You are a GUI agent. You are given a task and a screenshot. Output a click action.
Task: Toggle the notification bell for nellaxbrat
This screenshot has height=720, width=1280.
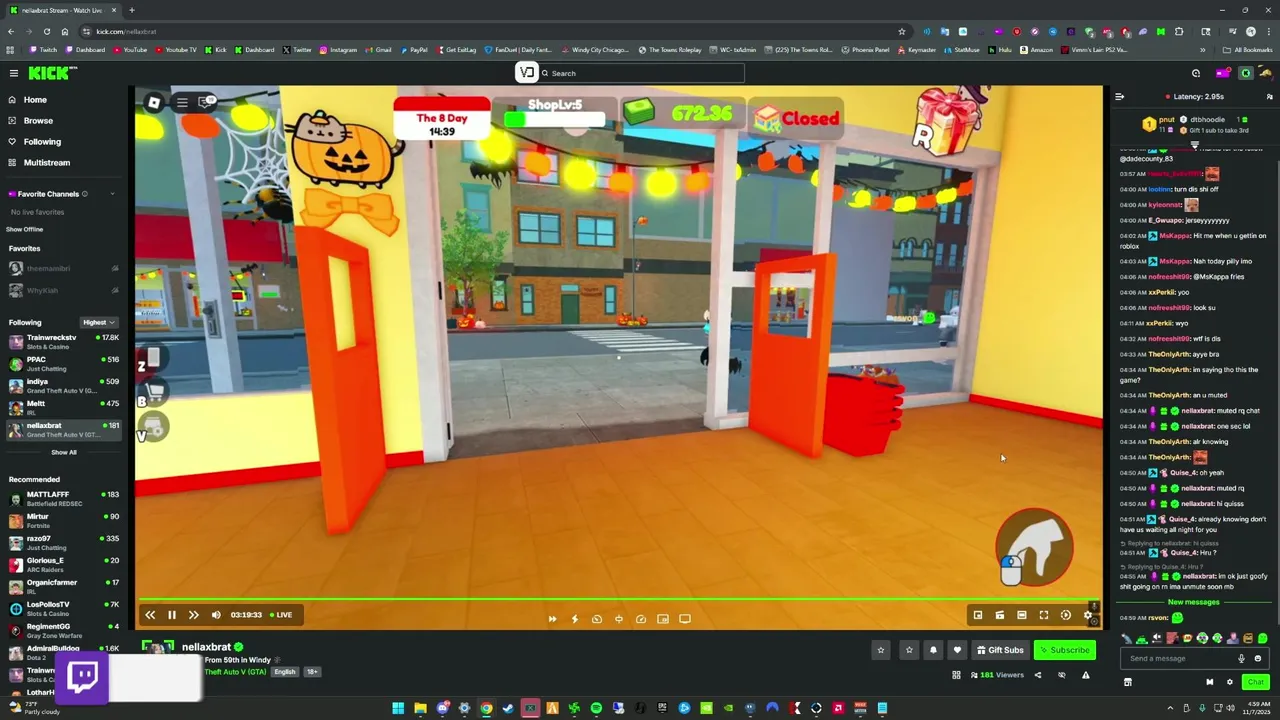tap(933, 650)
